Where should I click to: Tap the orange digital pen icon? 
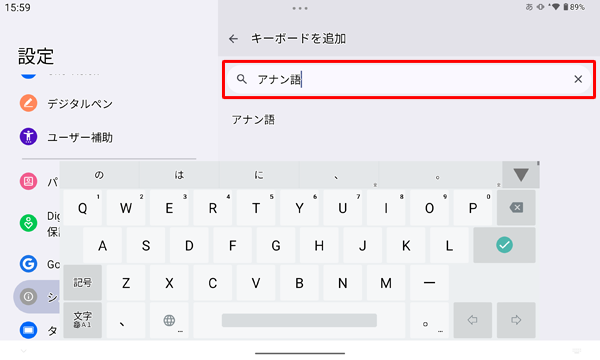tap(28, 103)
